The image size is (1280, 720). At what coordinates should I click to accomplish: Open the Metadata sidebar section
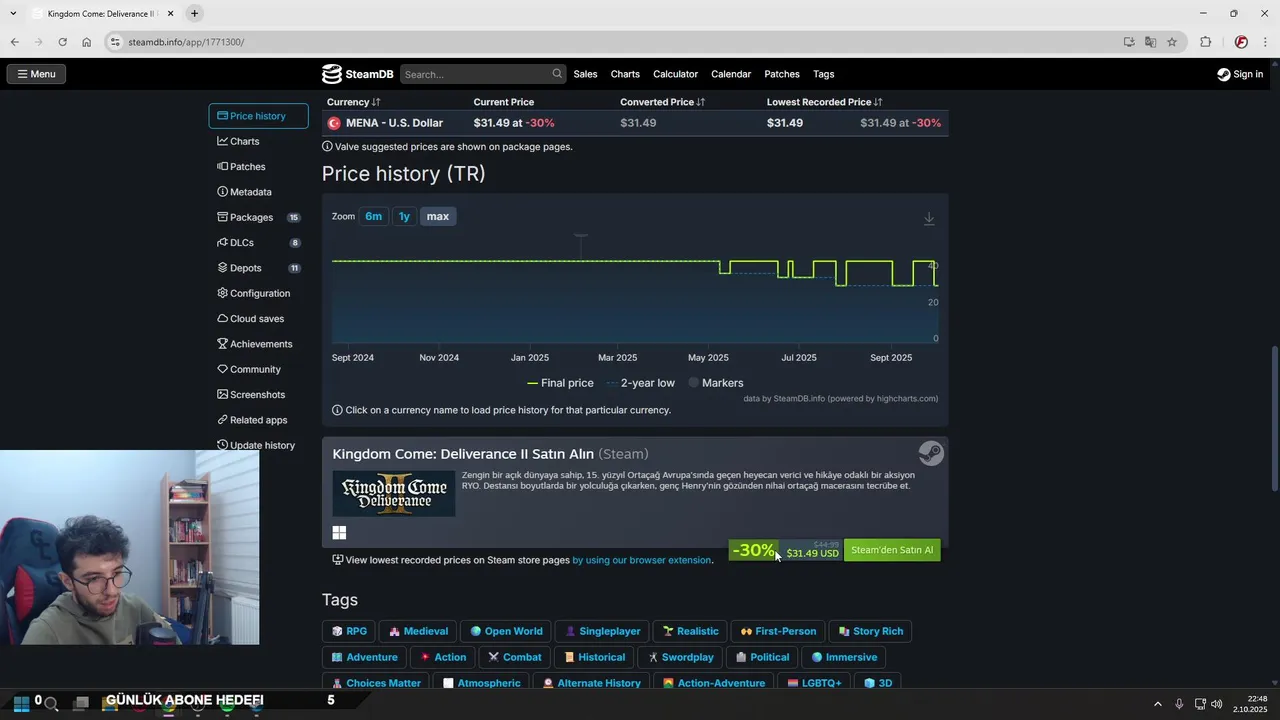pyautogui.click(x=244, y=192)
